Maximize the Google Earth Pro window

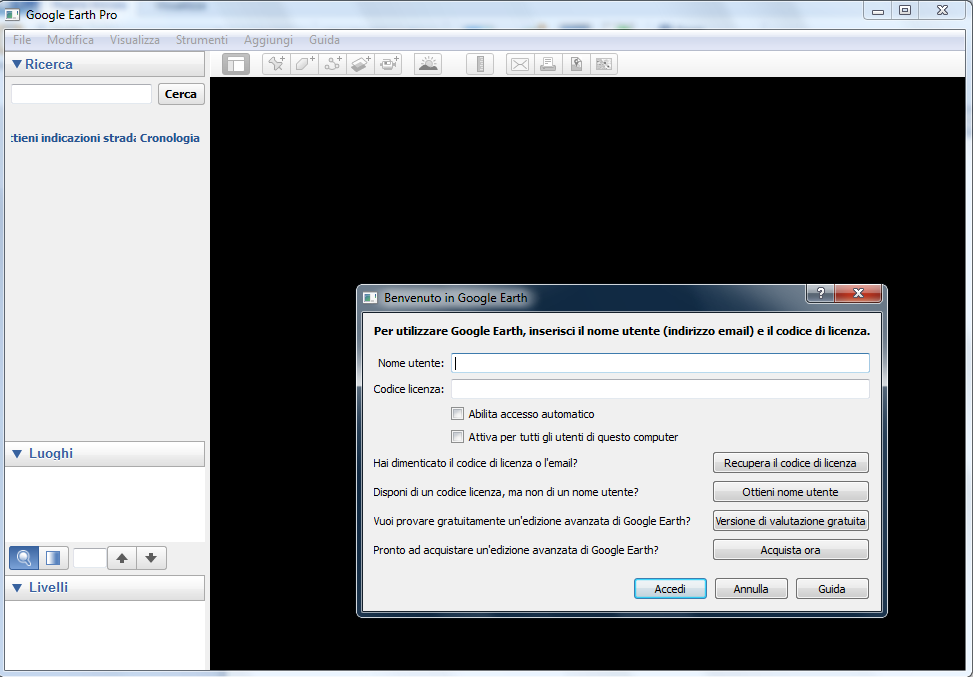tap(905, 10)
